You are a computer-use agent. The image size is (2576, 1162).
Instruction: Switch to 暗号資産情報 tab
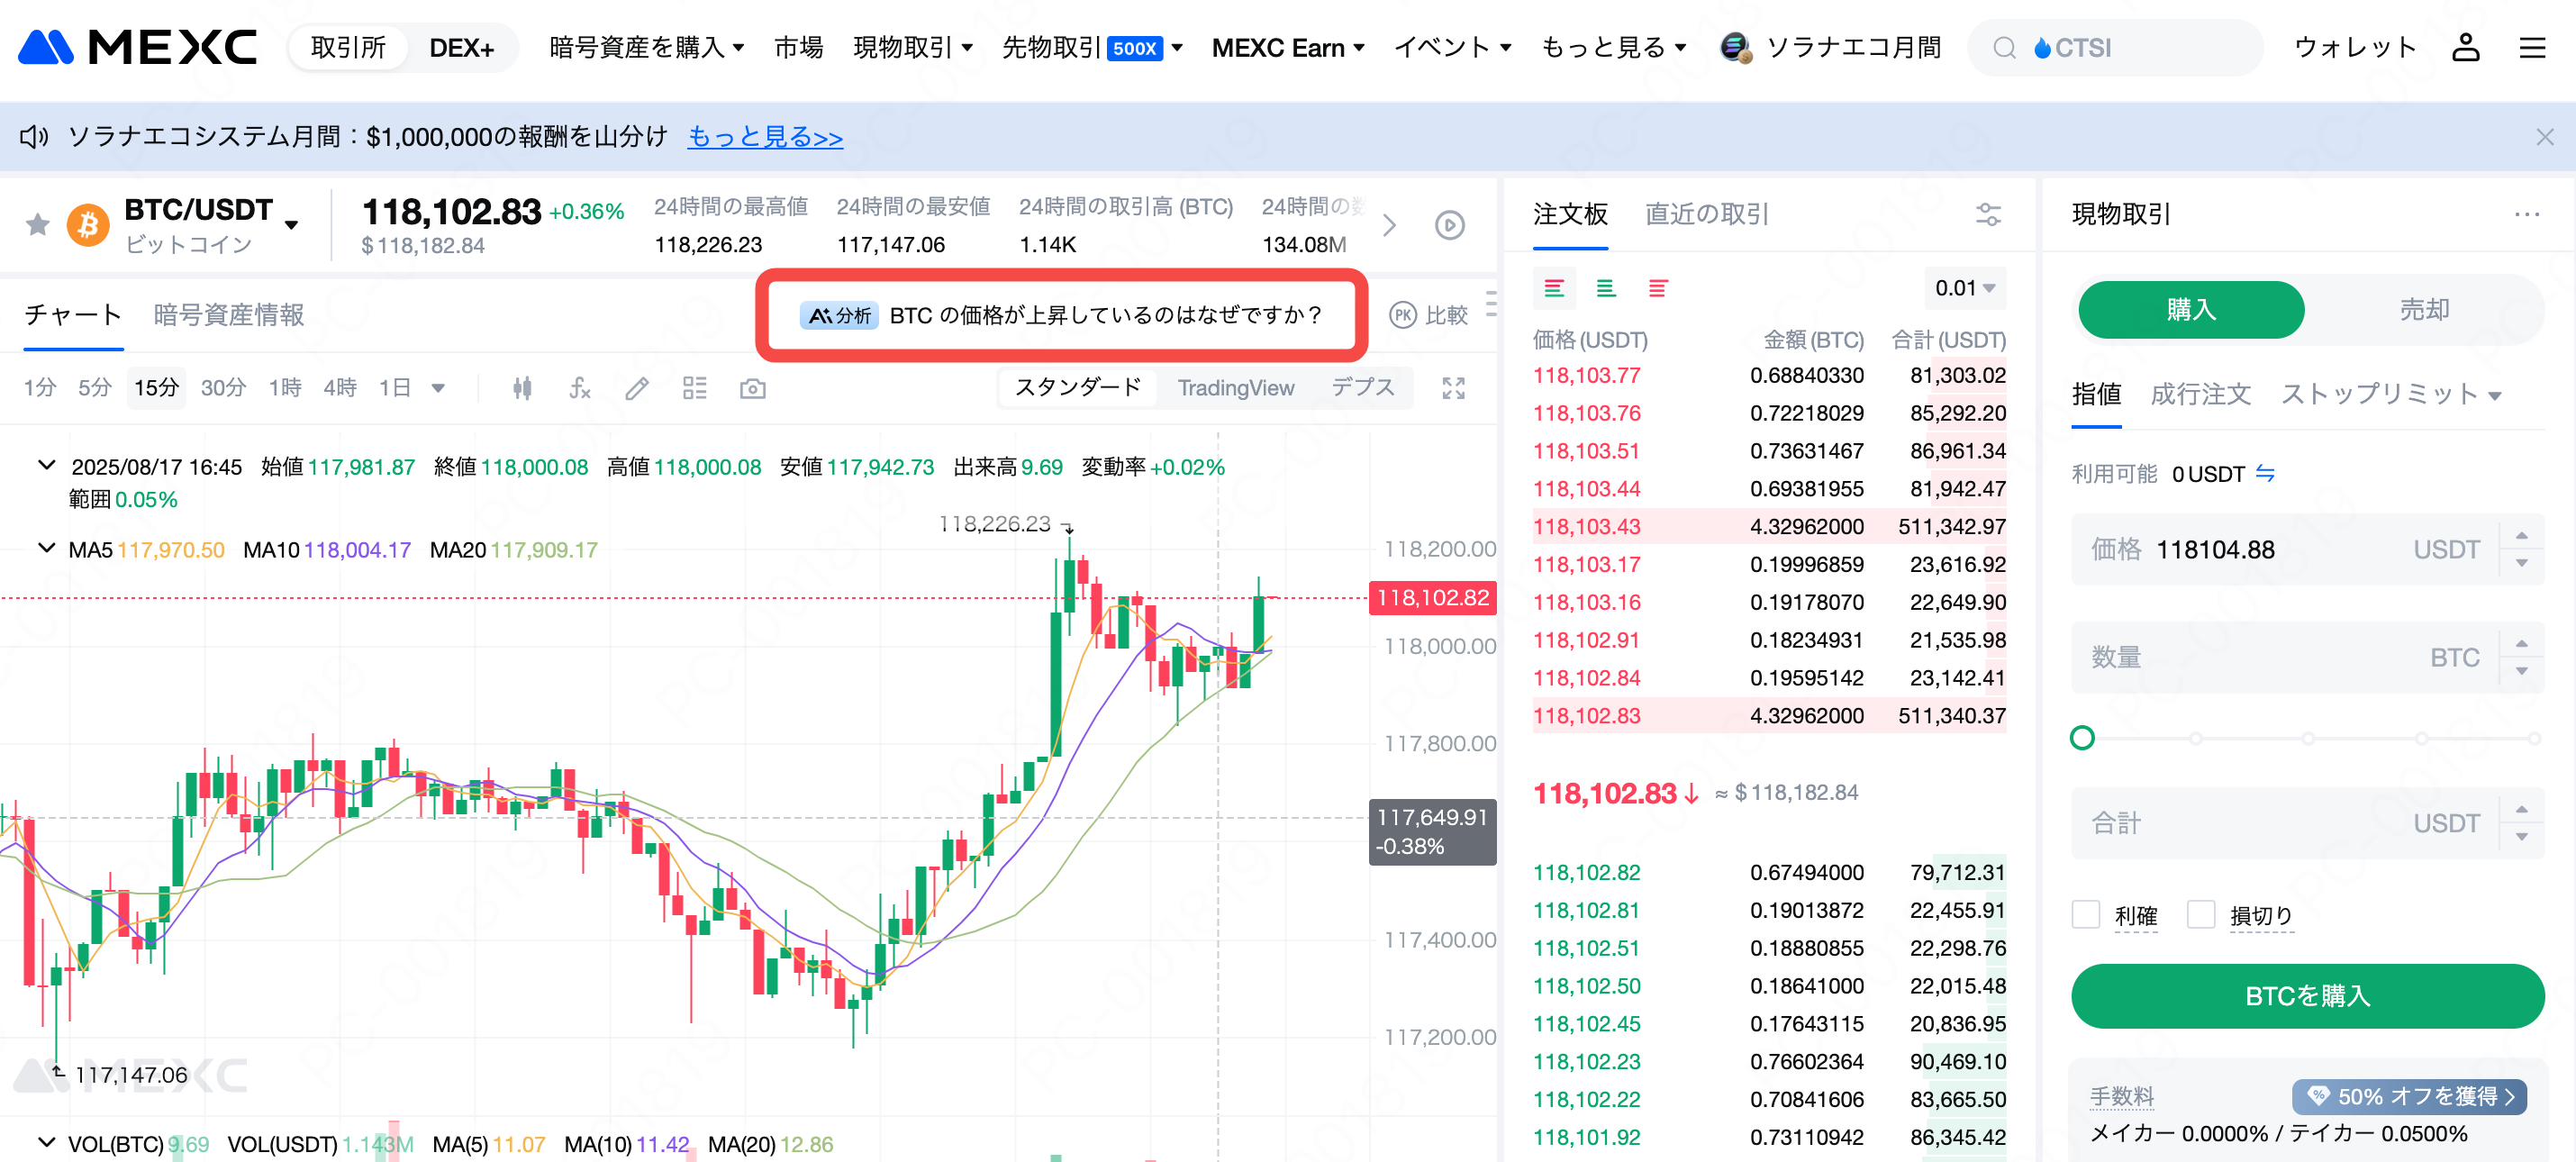point(228,315)
